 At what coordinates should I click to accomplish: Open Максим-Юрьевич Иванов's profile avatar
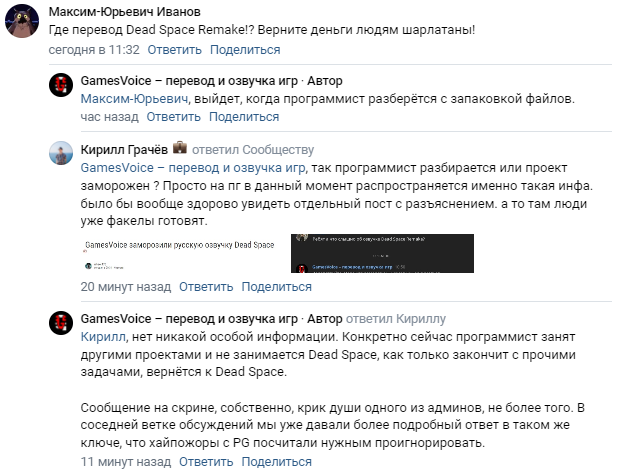pos(25,22)
